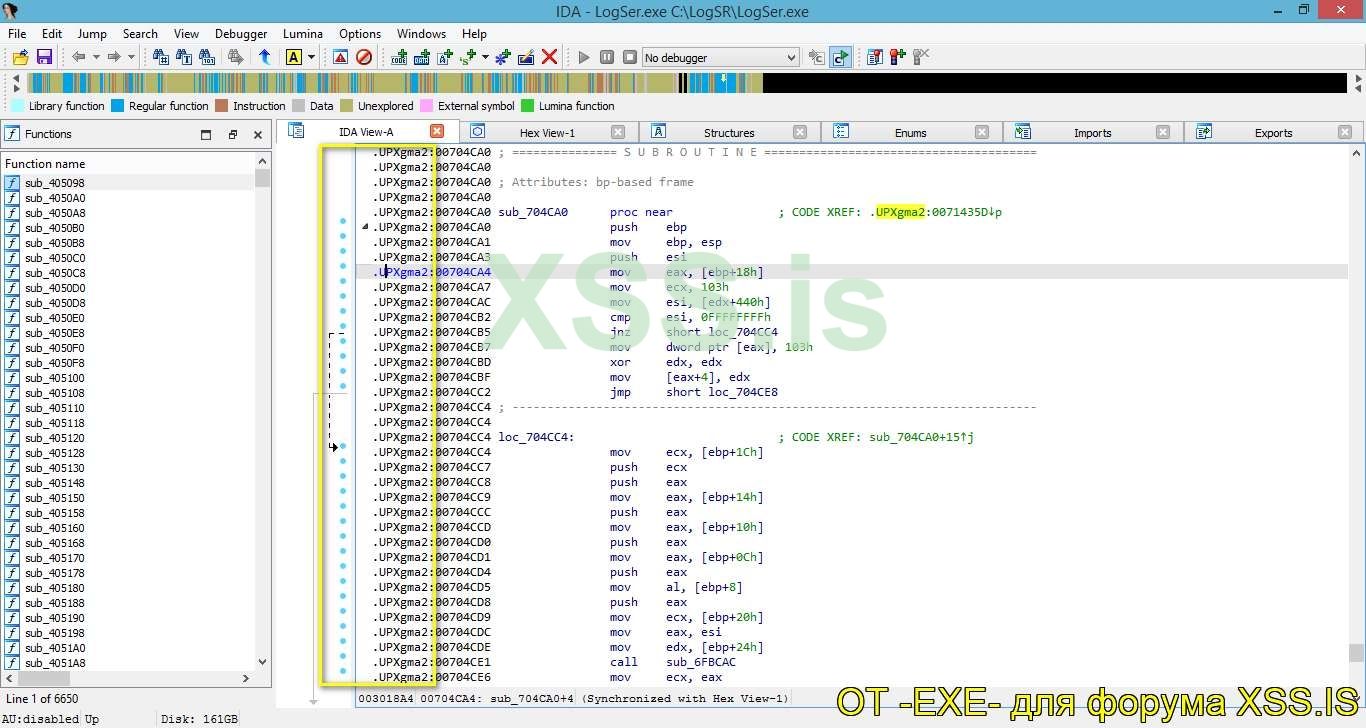Click the Function name column header

(128, 163)
